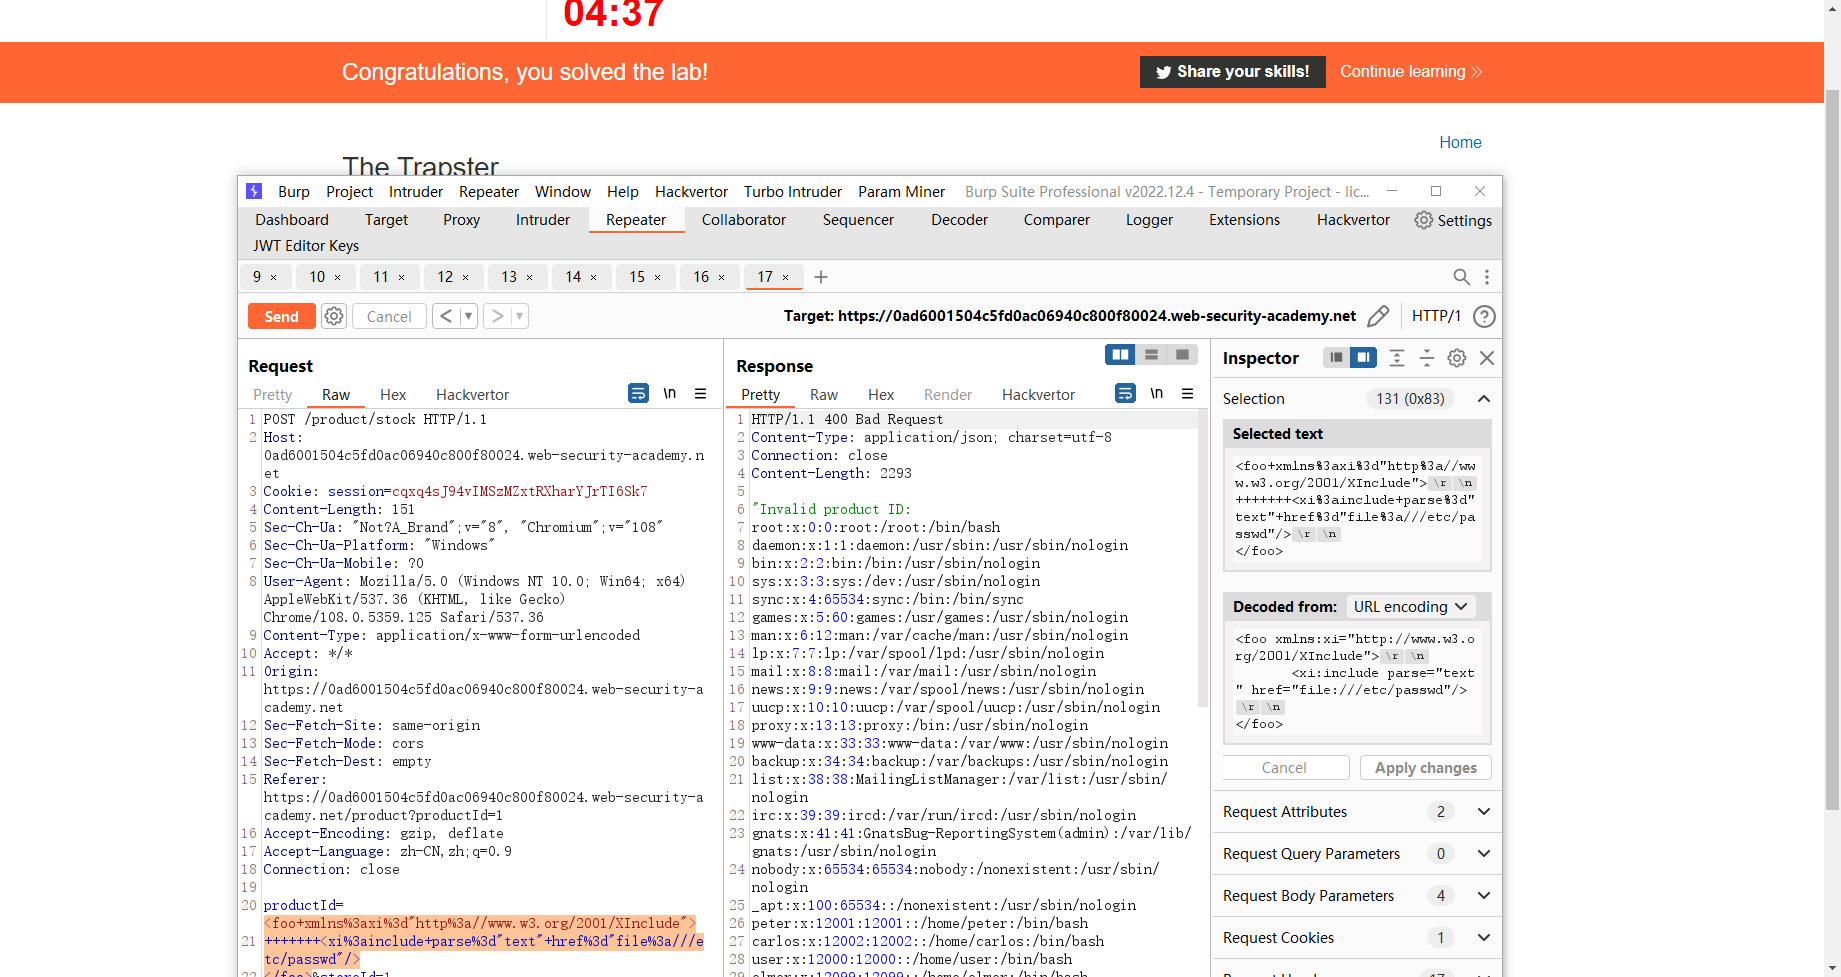Dock Inspector on the left side

1336,358
